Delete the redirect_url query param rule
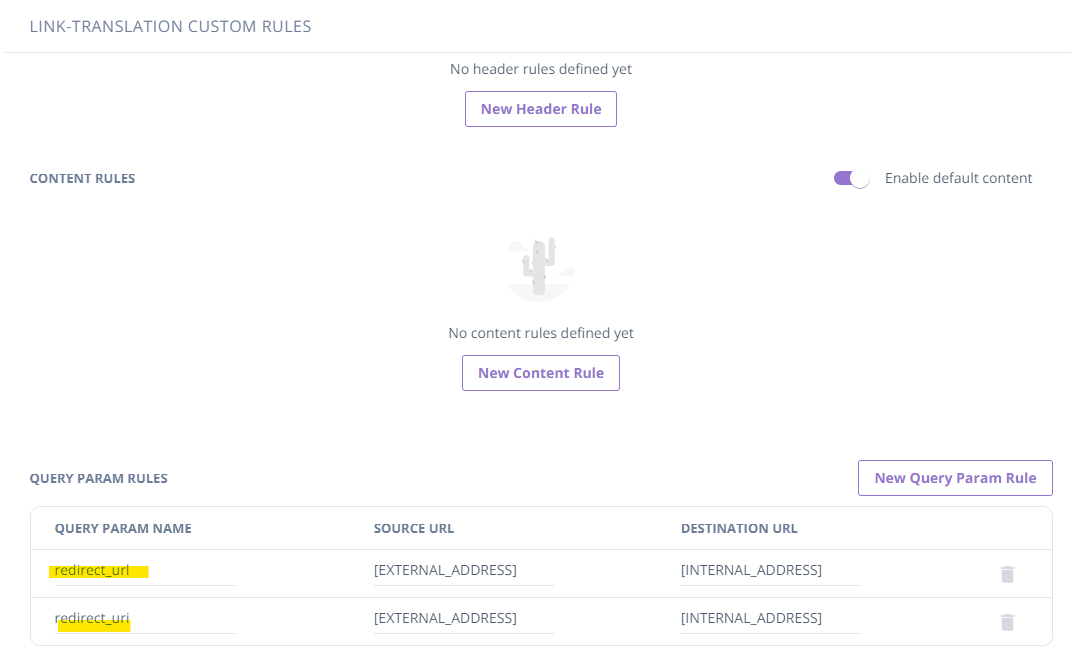 [1007, 574]
